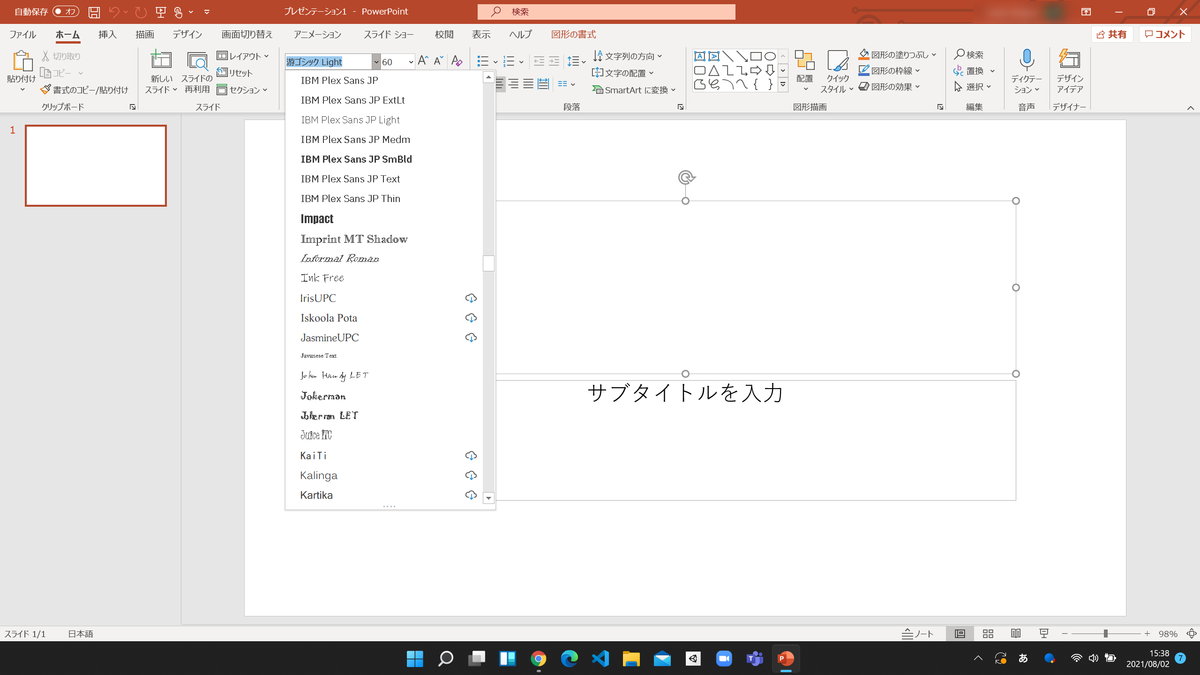Open Visual Studio Code from taskbar
Image resolution: width=1200 pixels, height=675 pixels.
(600, 659)
